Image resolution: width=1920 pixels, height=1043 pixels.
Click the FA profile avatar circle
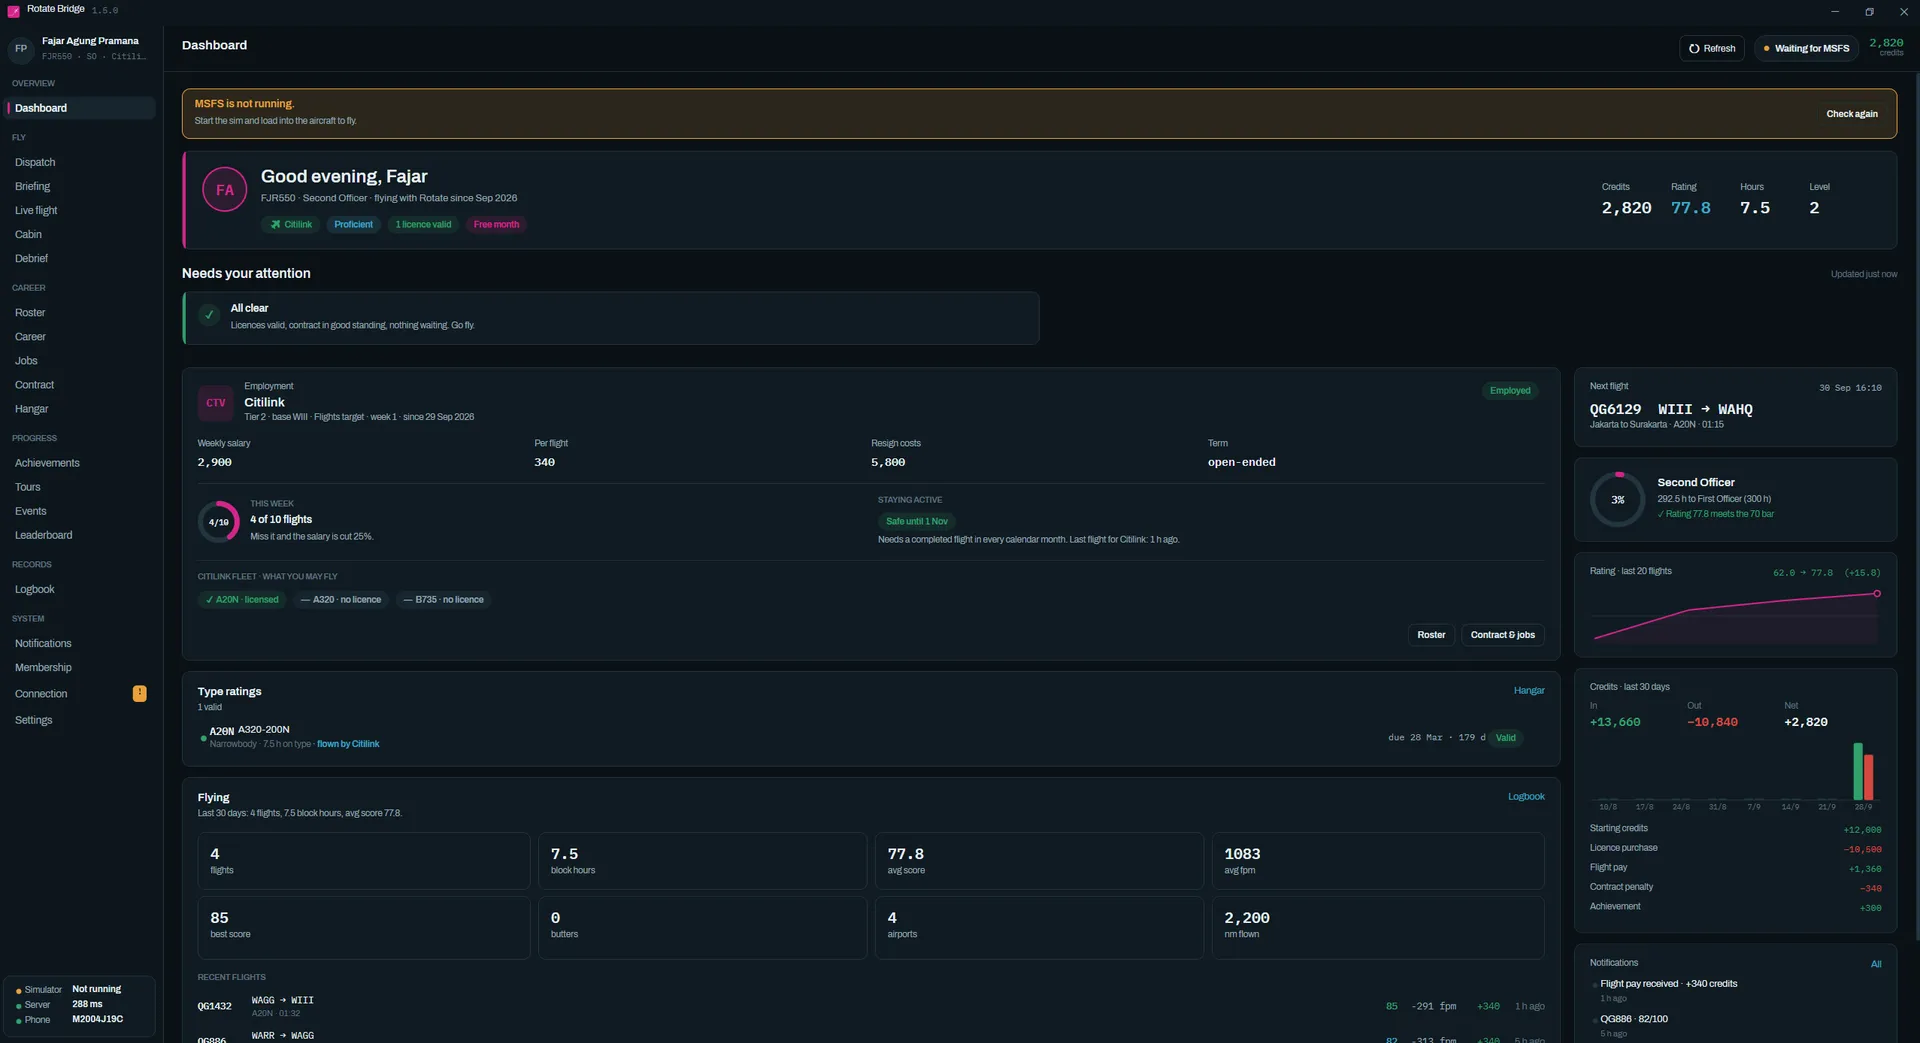pos(225,190)
